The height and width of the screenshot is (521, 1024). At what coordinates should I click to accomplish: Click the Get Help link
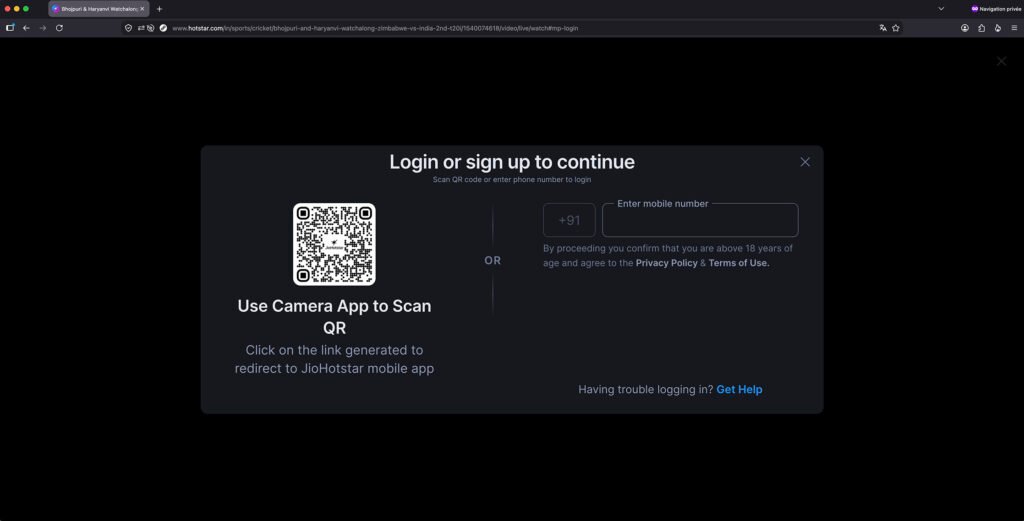coord(739,390)
